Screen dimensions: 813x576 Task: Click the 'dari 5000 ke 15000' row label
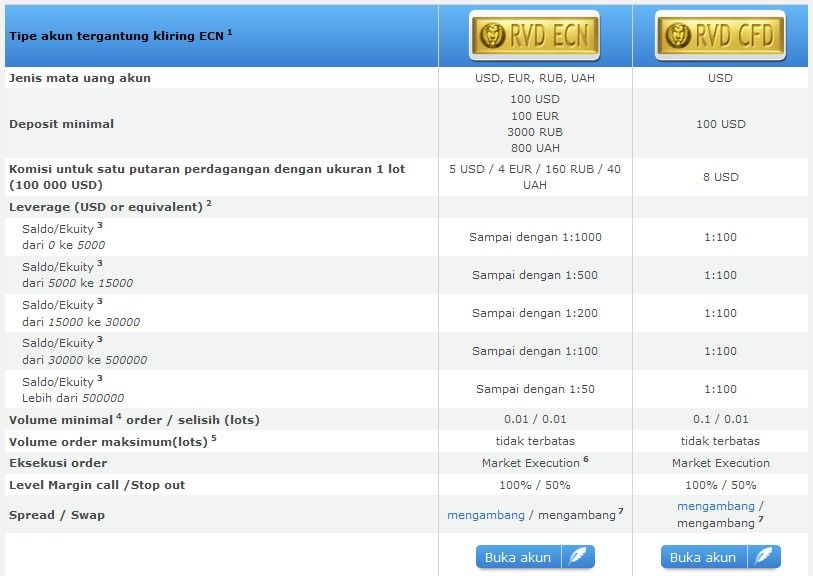[77, 275]
